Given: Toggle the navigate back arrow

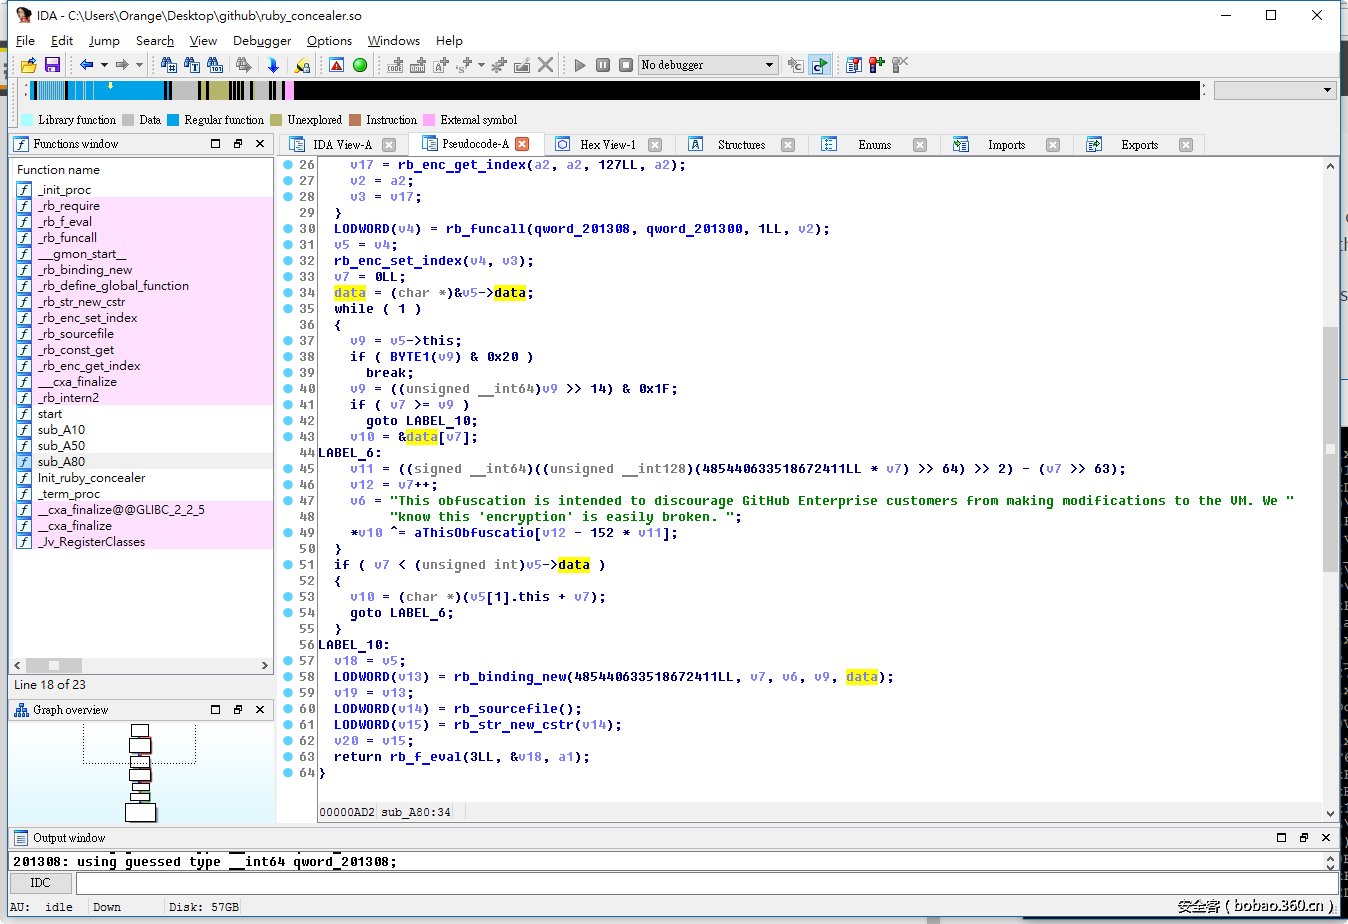Looking at the screenshot, I should pos(86,65).
